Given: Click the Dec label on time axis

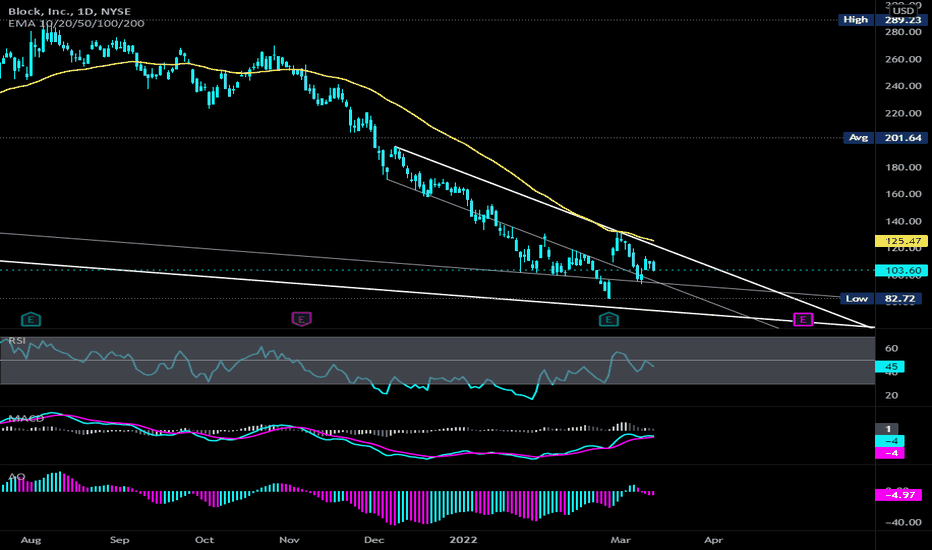Looking at the screenshot, I should (x=374, y=540).
